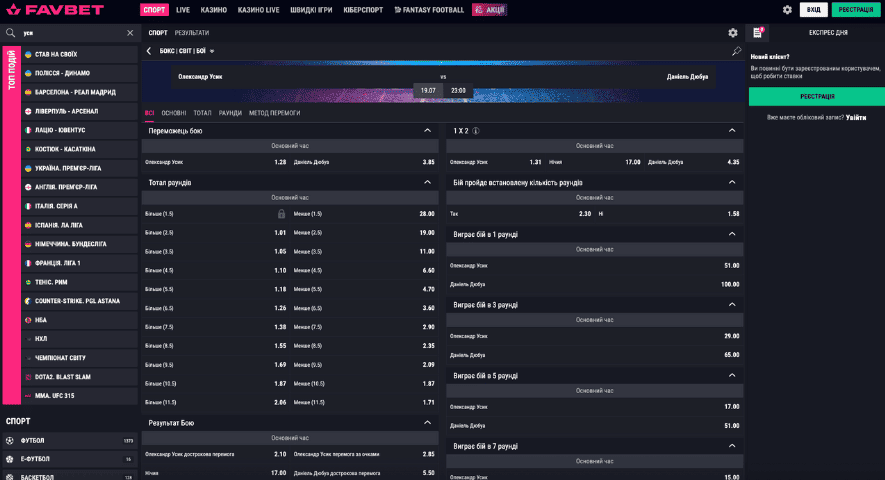
Task: Click info icon next to 1 X 2
Action: [476, 131]
